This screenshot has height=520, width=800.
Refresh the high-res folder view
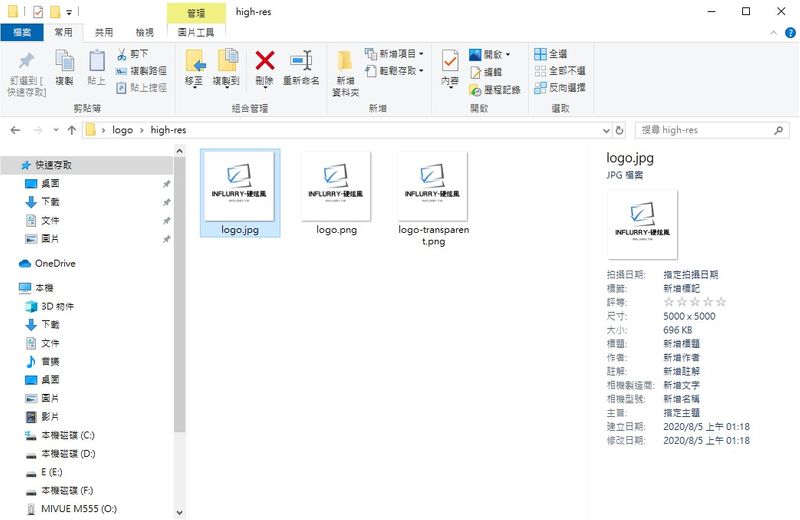(x=619, y=130)
